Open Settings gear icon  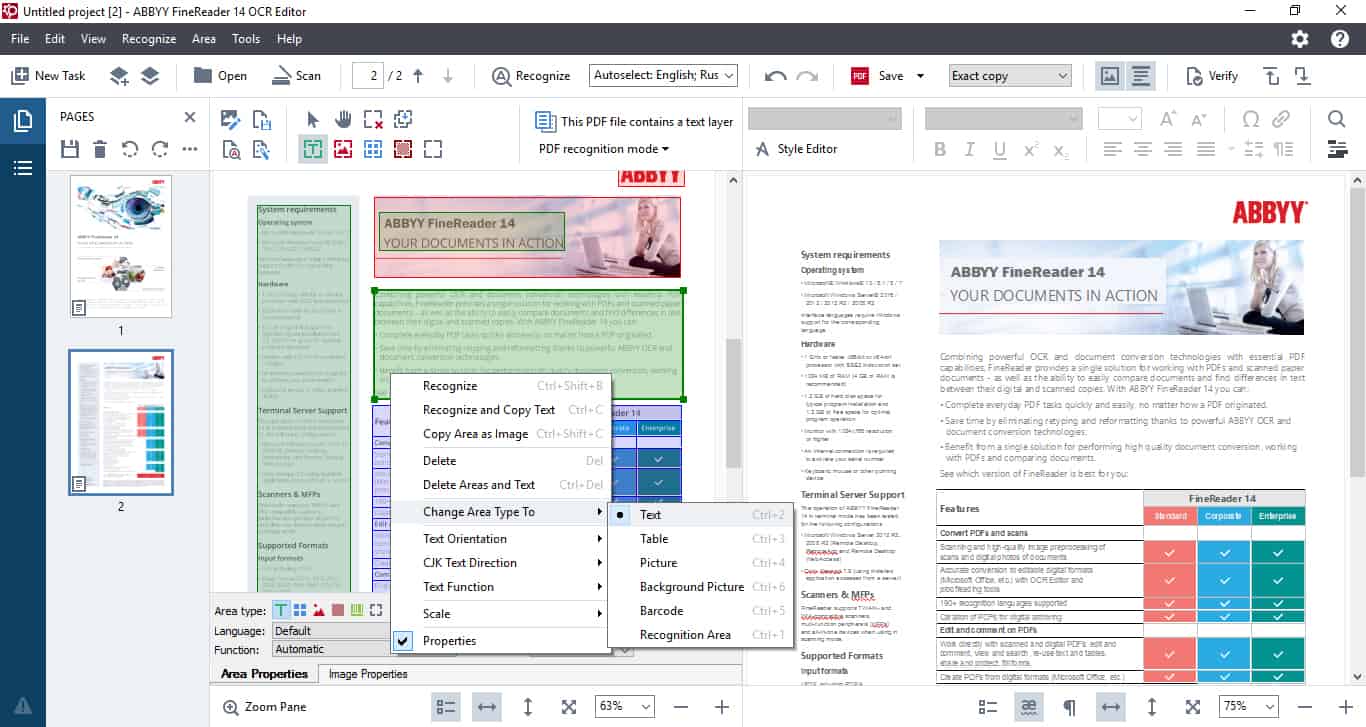click(1300, 39)
